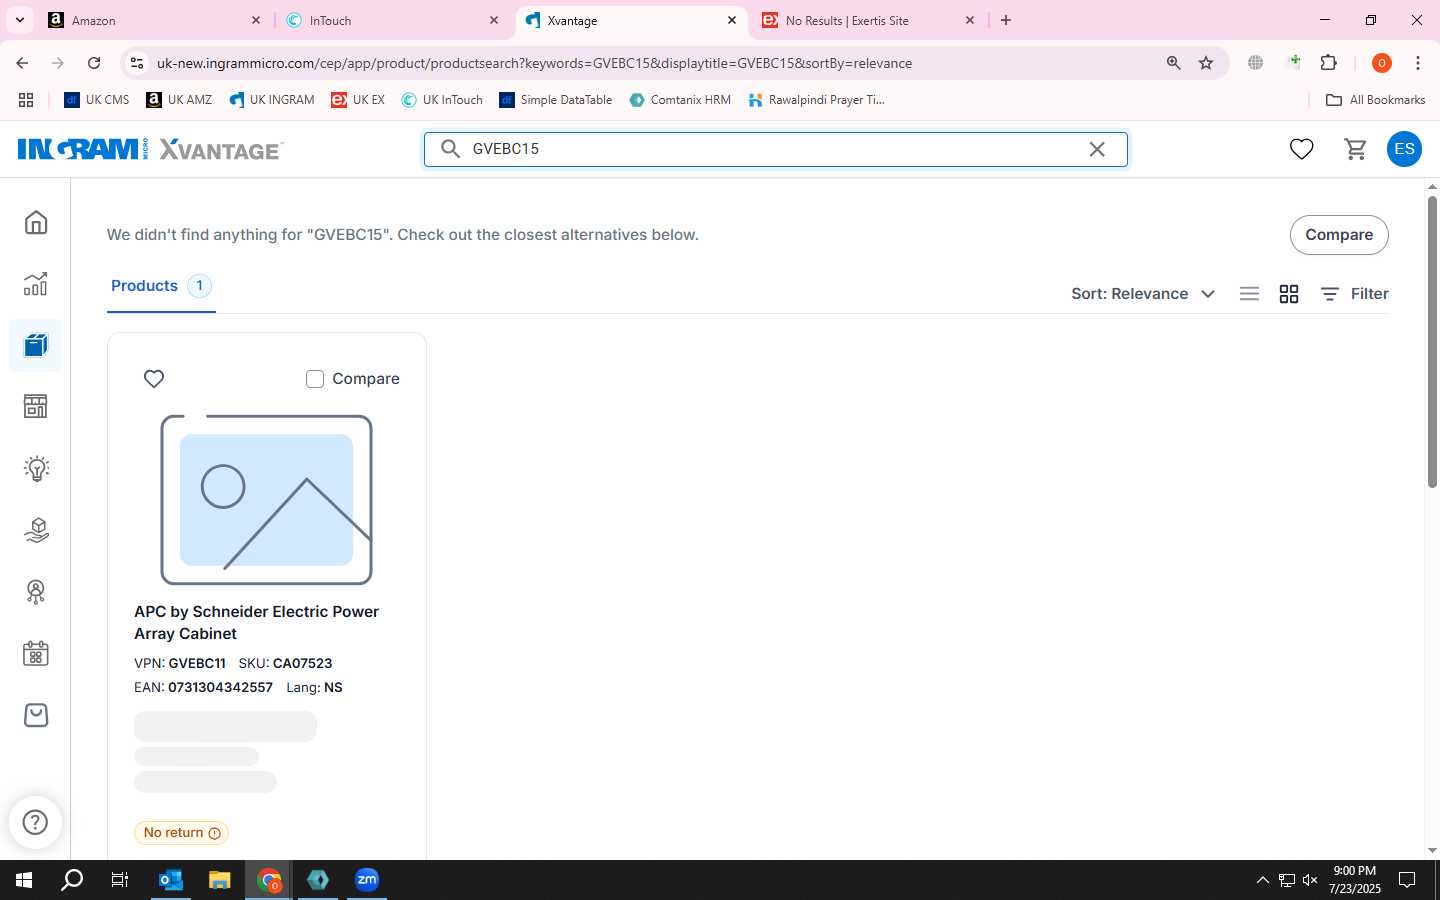Select the SKU value CA07523
The width and height of the screenshot is (1440, 900).
pyautogui.click(x=302, y=663)
